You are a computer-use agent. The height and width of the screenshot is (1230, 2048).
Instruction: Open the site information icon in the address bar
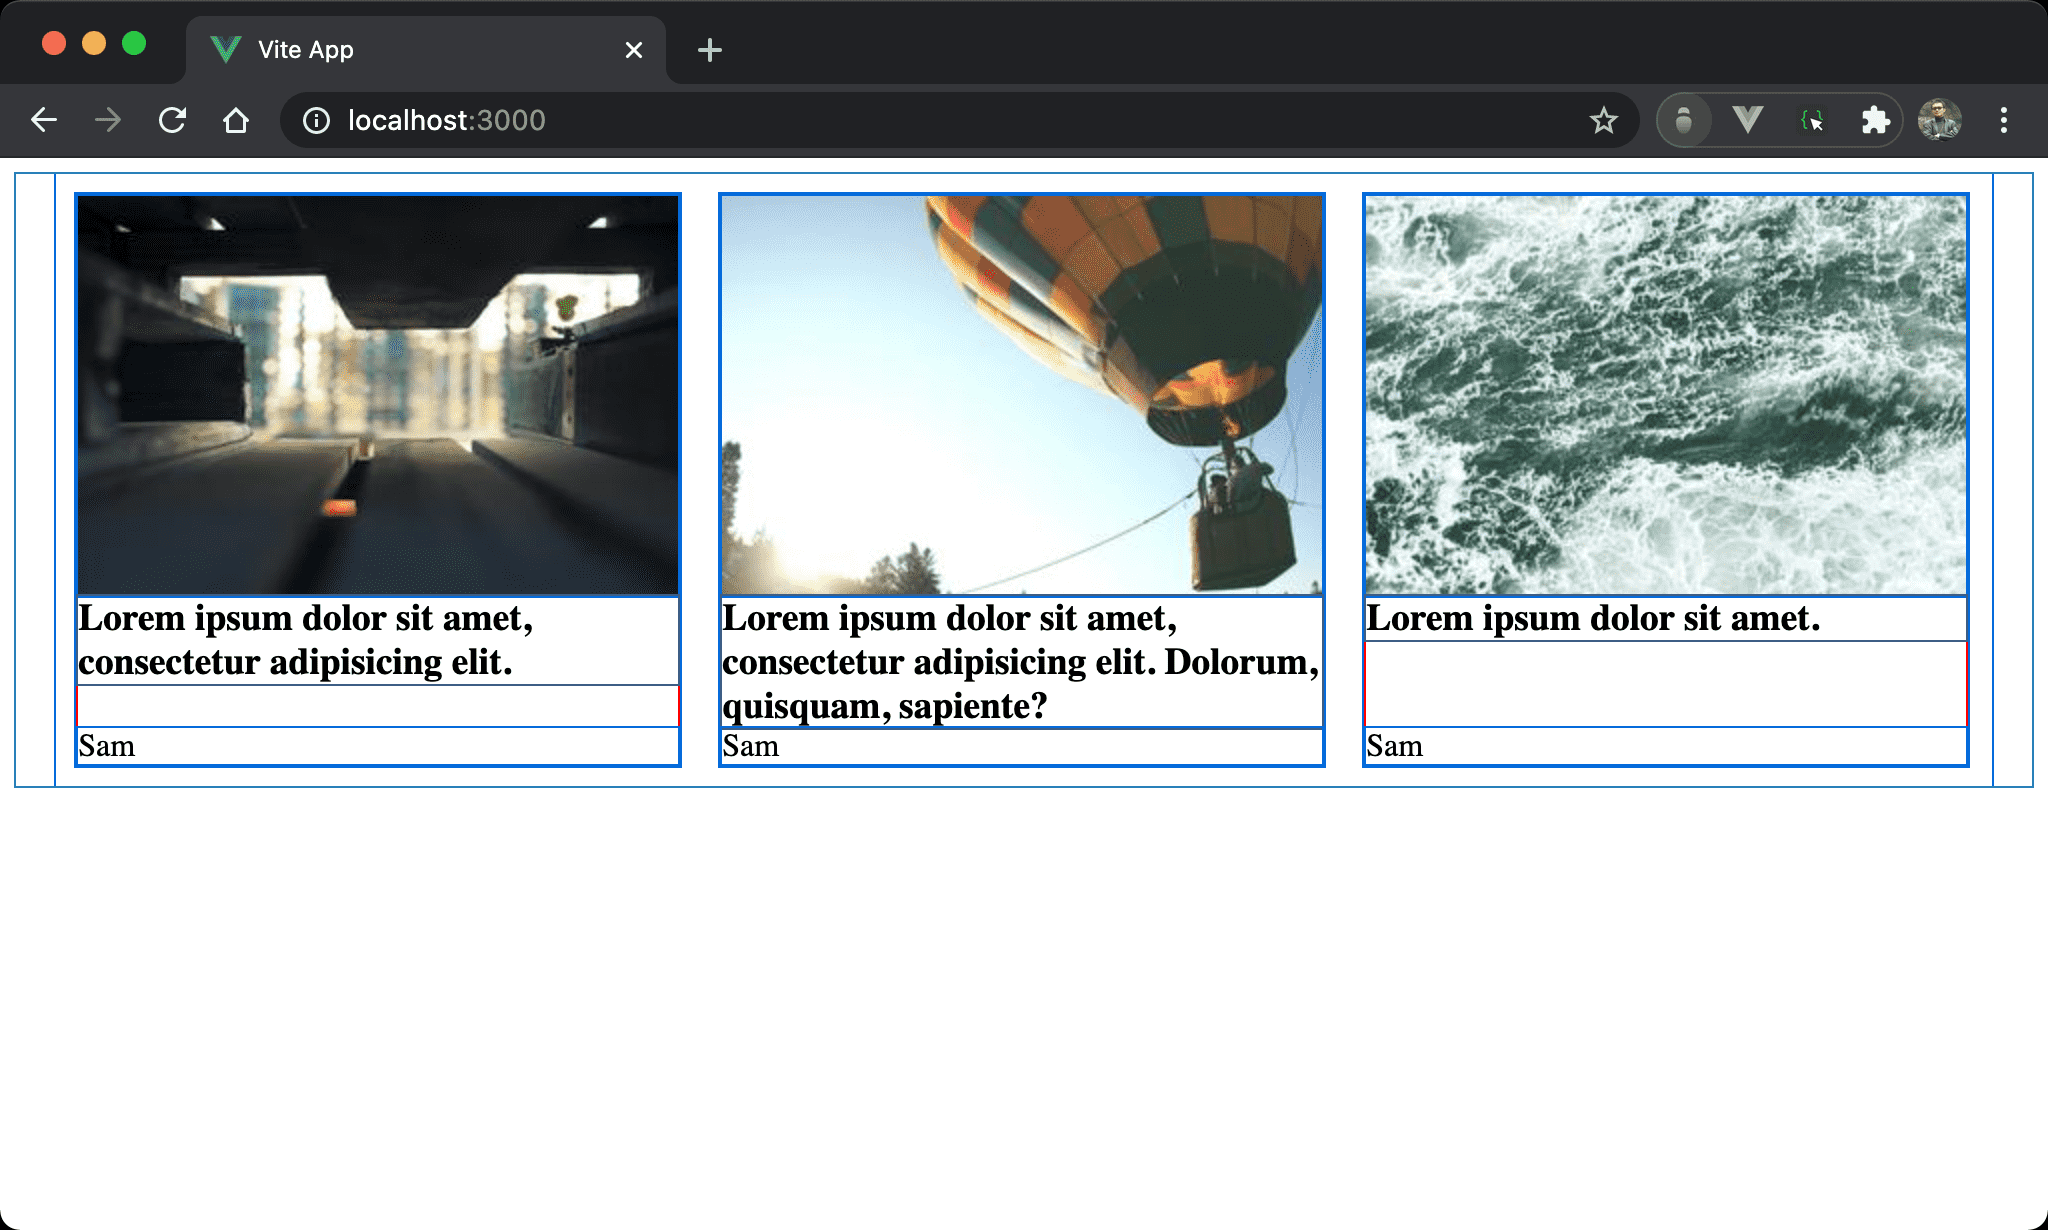click(x=316, y=121)
